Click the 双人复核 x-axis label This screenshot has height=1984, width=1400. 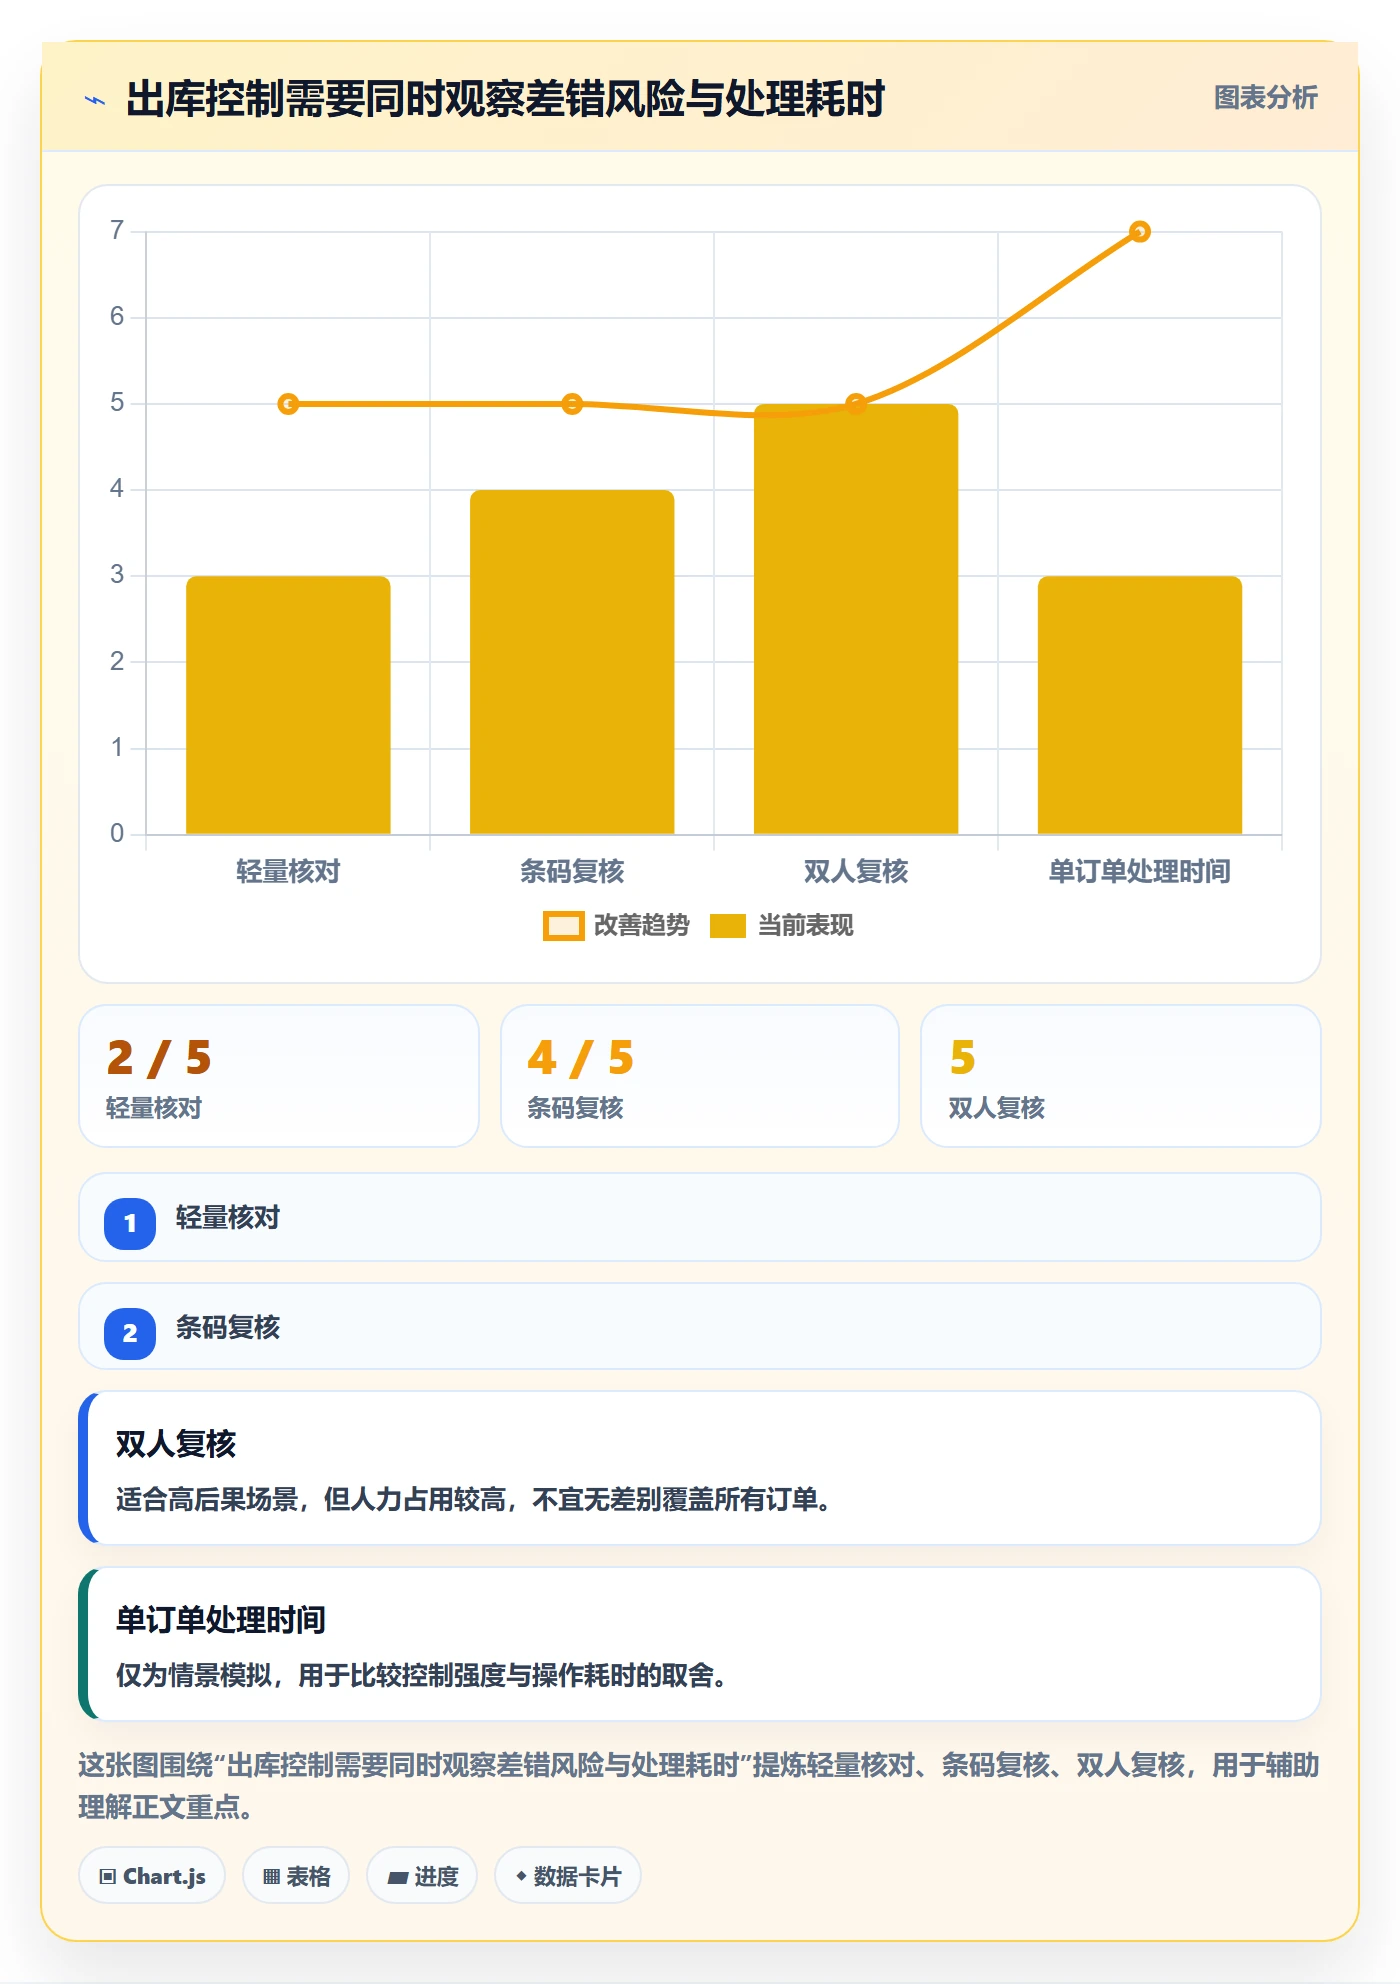point(856,871)
